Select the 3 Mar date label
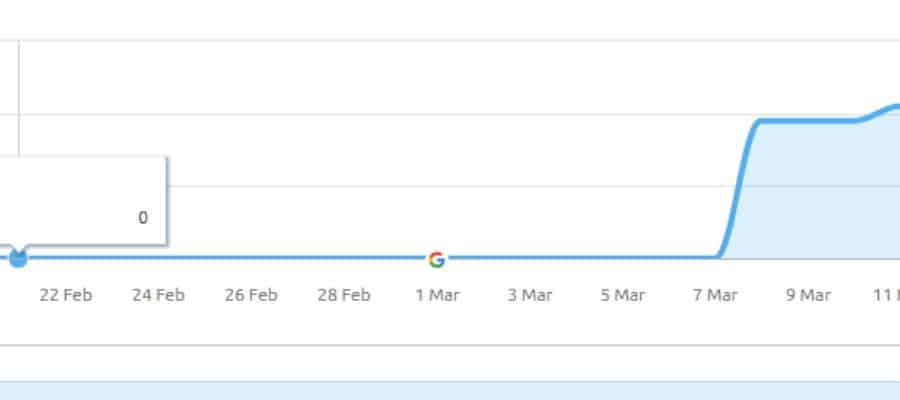The height and width of the screenshot is (400, 900). [530, 295]
